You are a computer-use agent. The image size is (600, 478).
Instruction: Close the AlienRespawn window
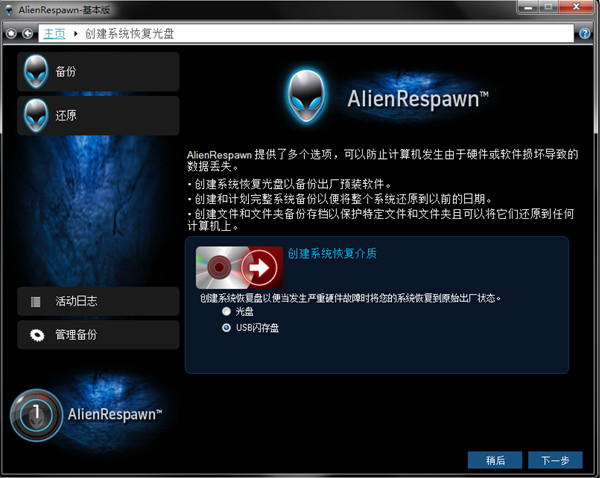576,7
